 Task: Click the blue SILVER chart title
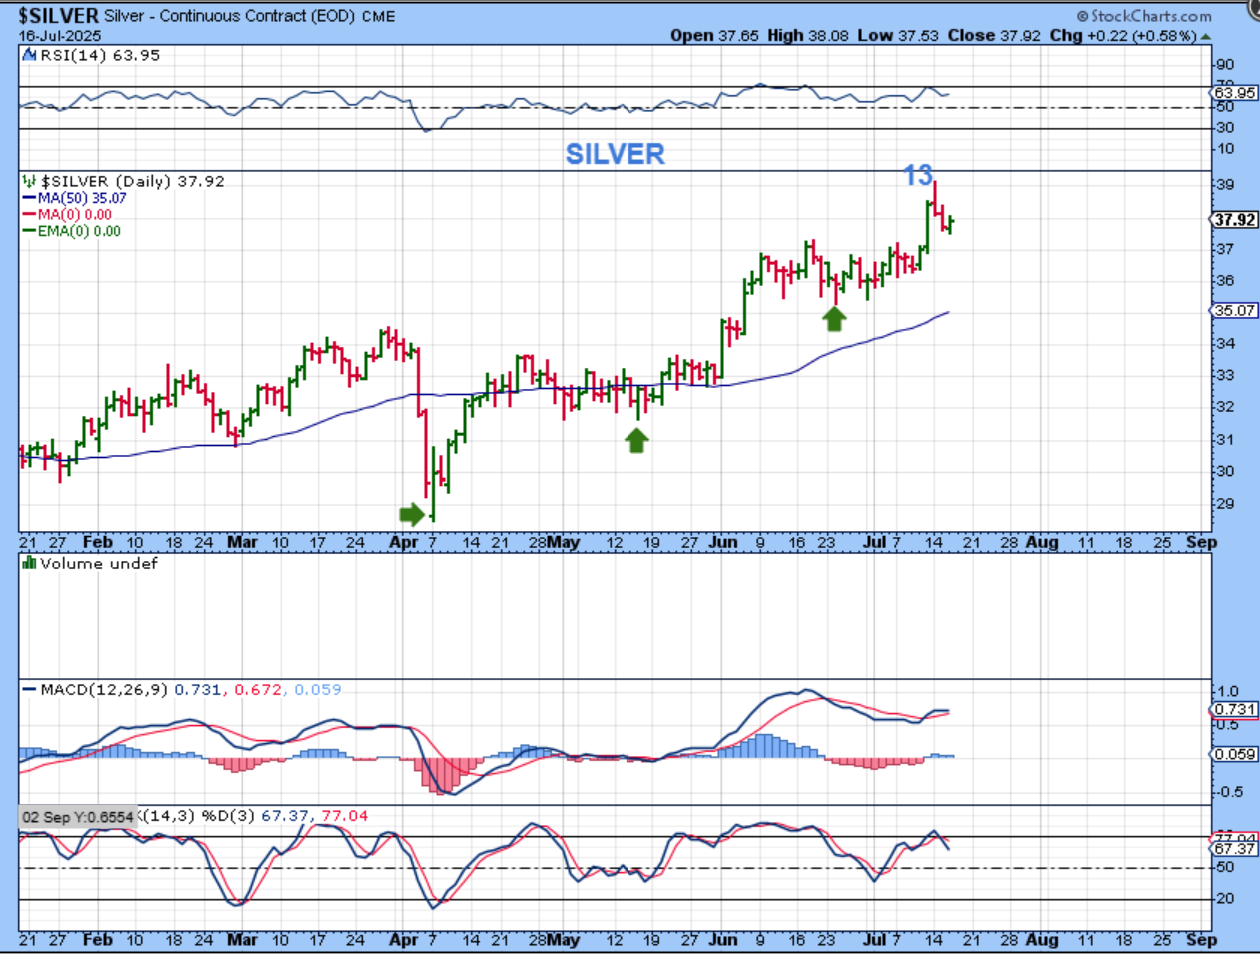[615, 154]
